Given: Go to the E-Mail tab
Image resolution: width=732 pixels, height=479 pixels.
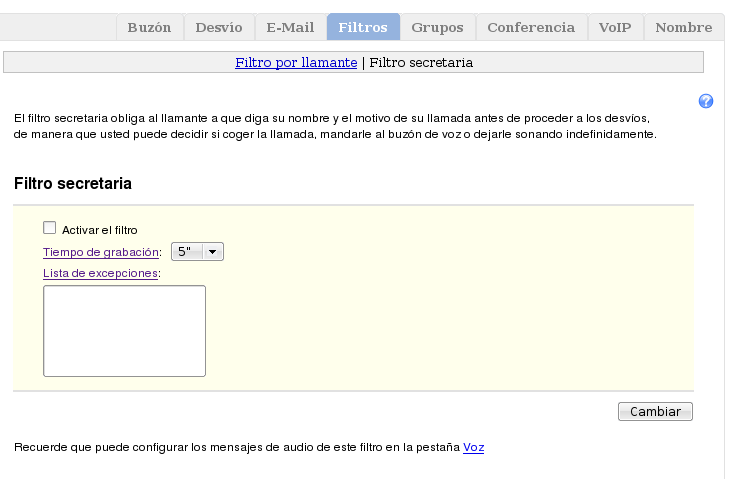Looking at the screenshot, I should pyautogui.click(x=290, y=27).
